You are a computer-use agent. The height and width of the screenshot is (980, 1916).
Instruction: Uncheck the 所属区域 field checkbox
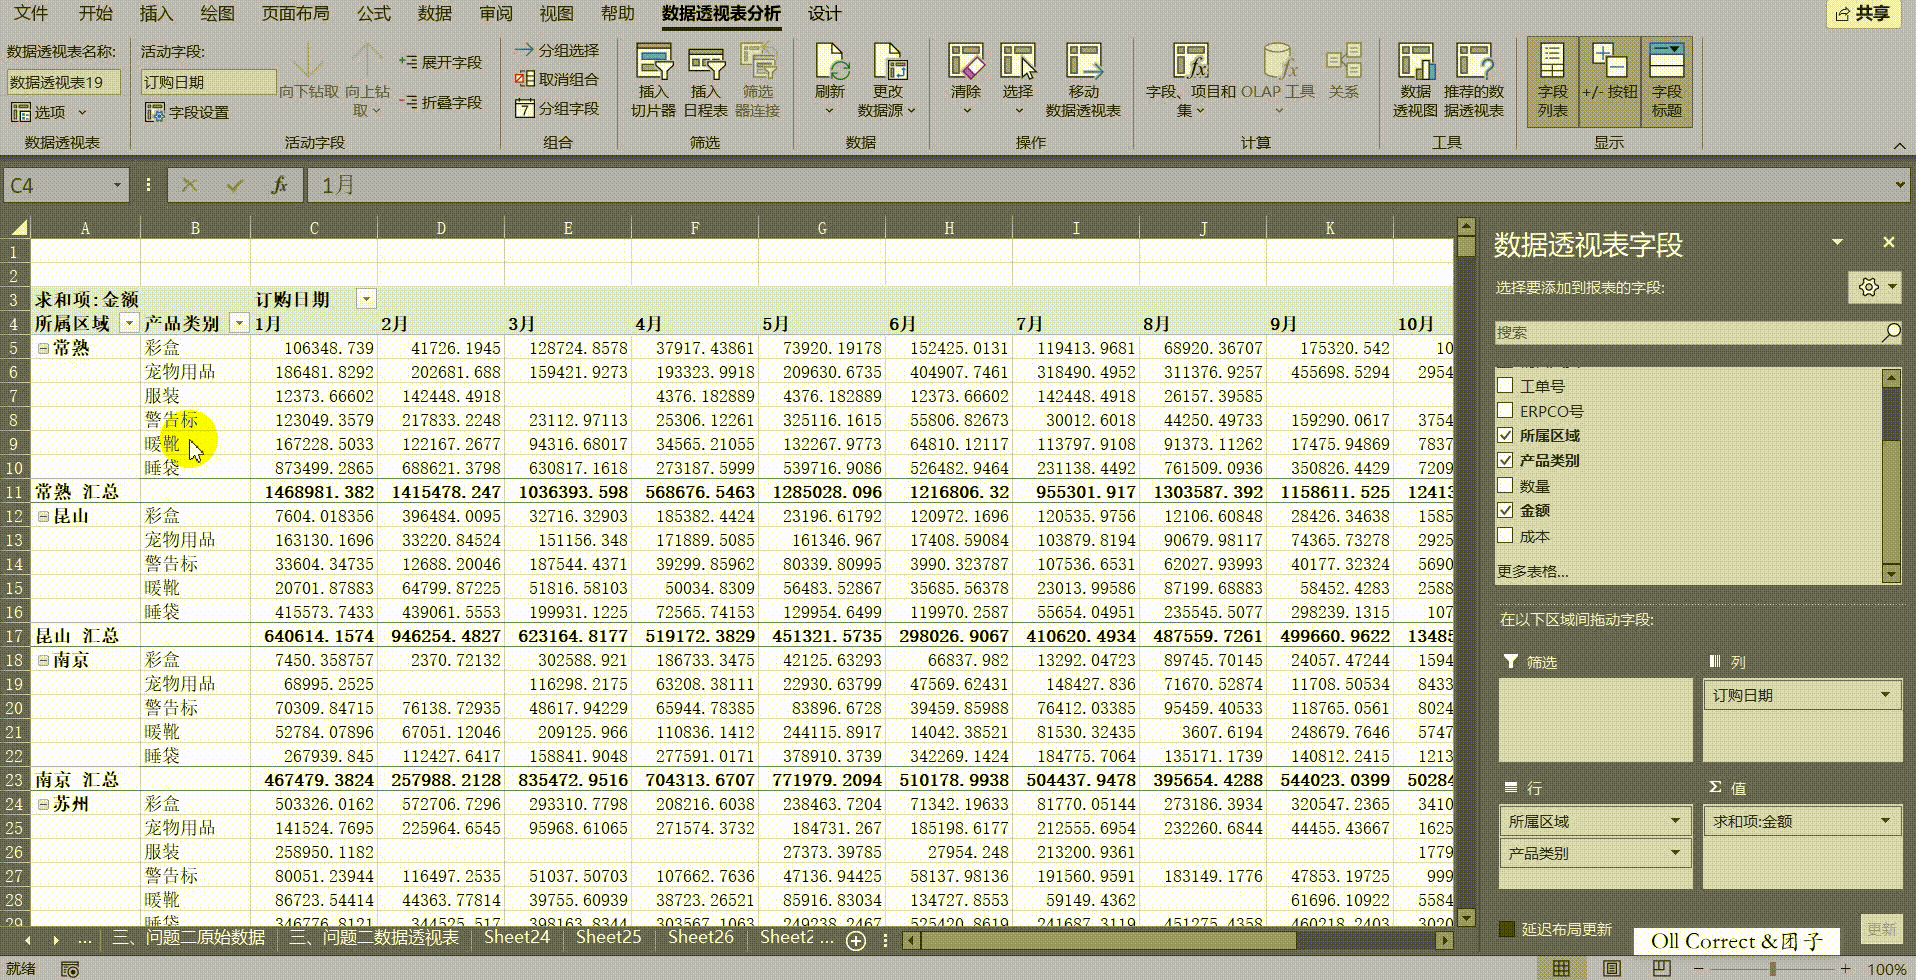(1505, 435)
